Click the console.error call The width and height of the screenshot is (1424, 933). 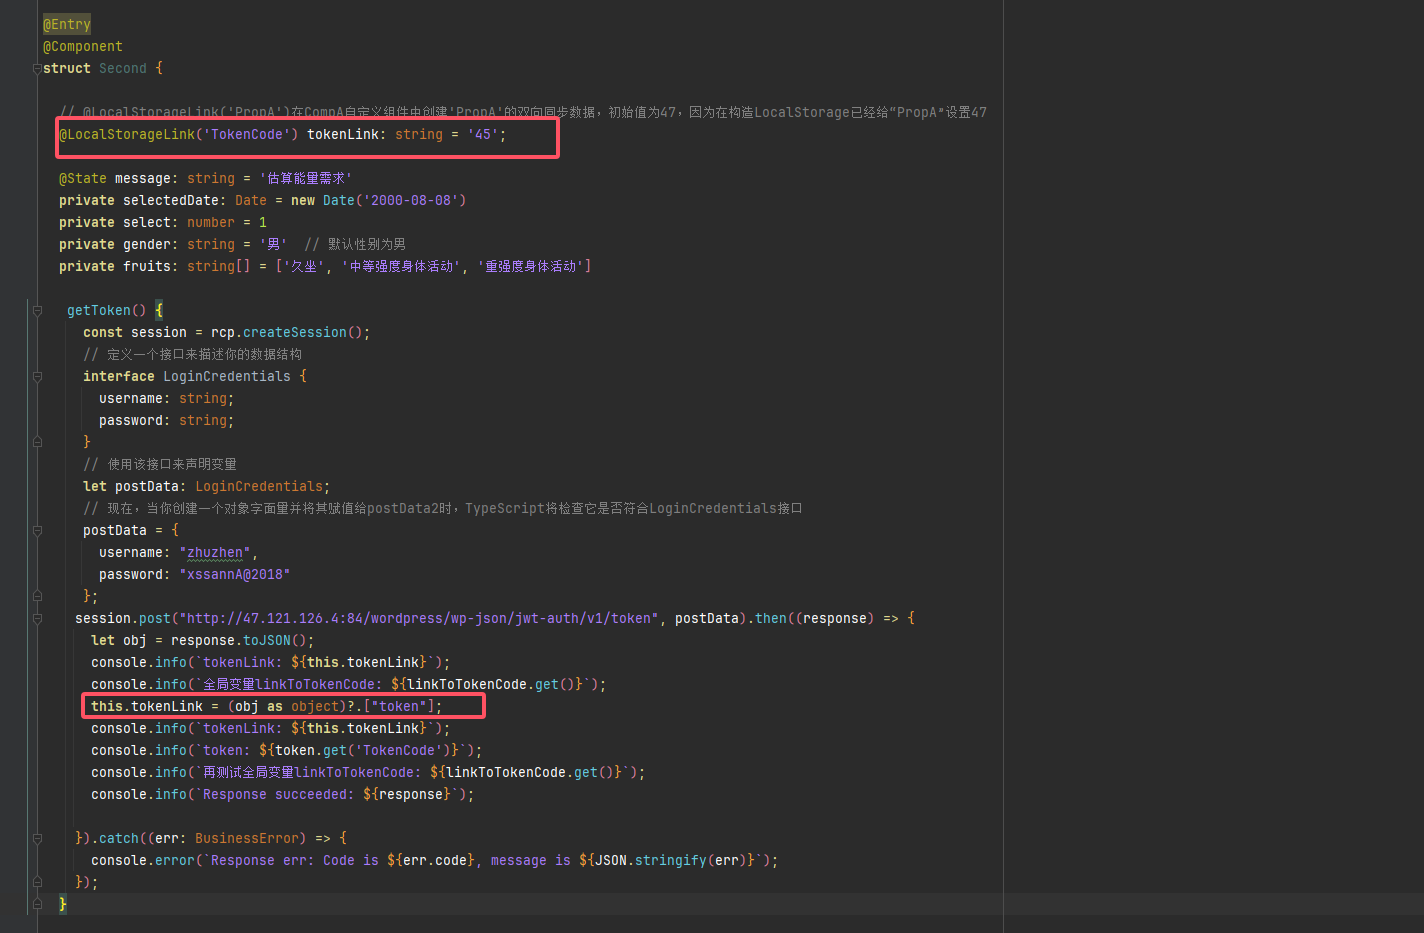(143, 860)
